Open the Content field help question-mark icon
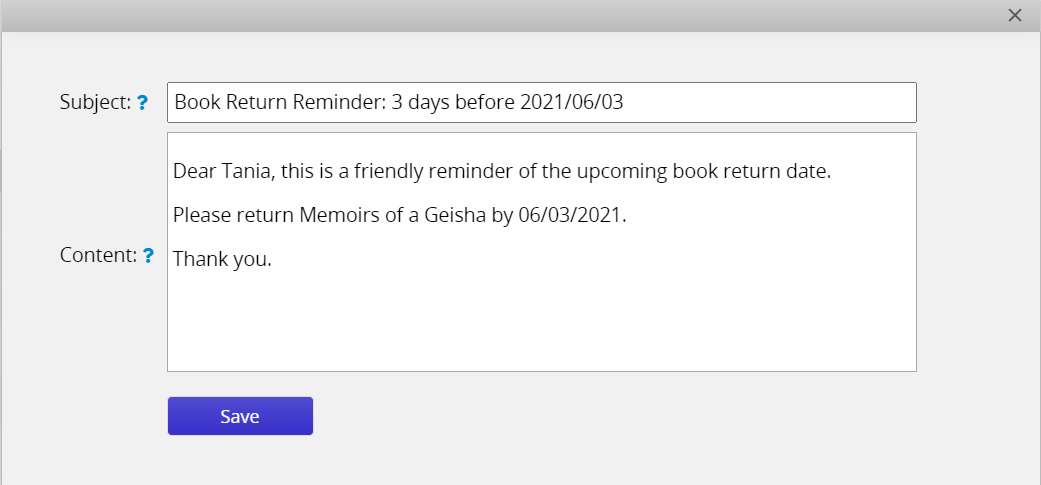The height and width of the screenshot is (485, 1041). point(149,255)
